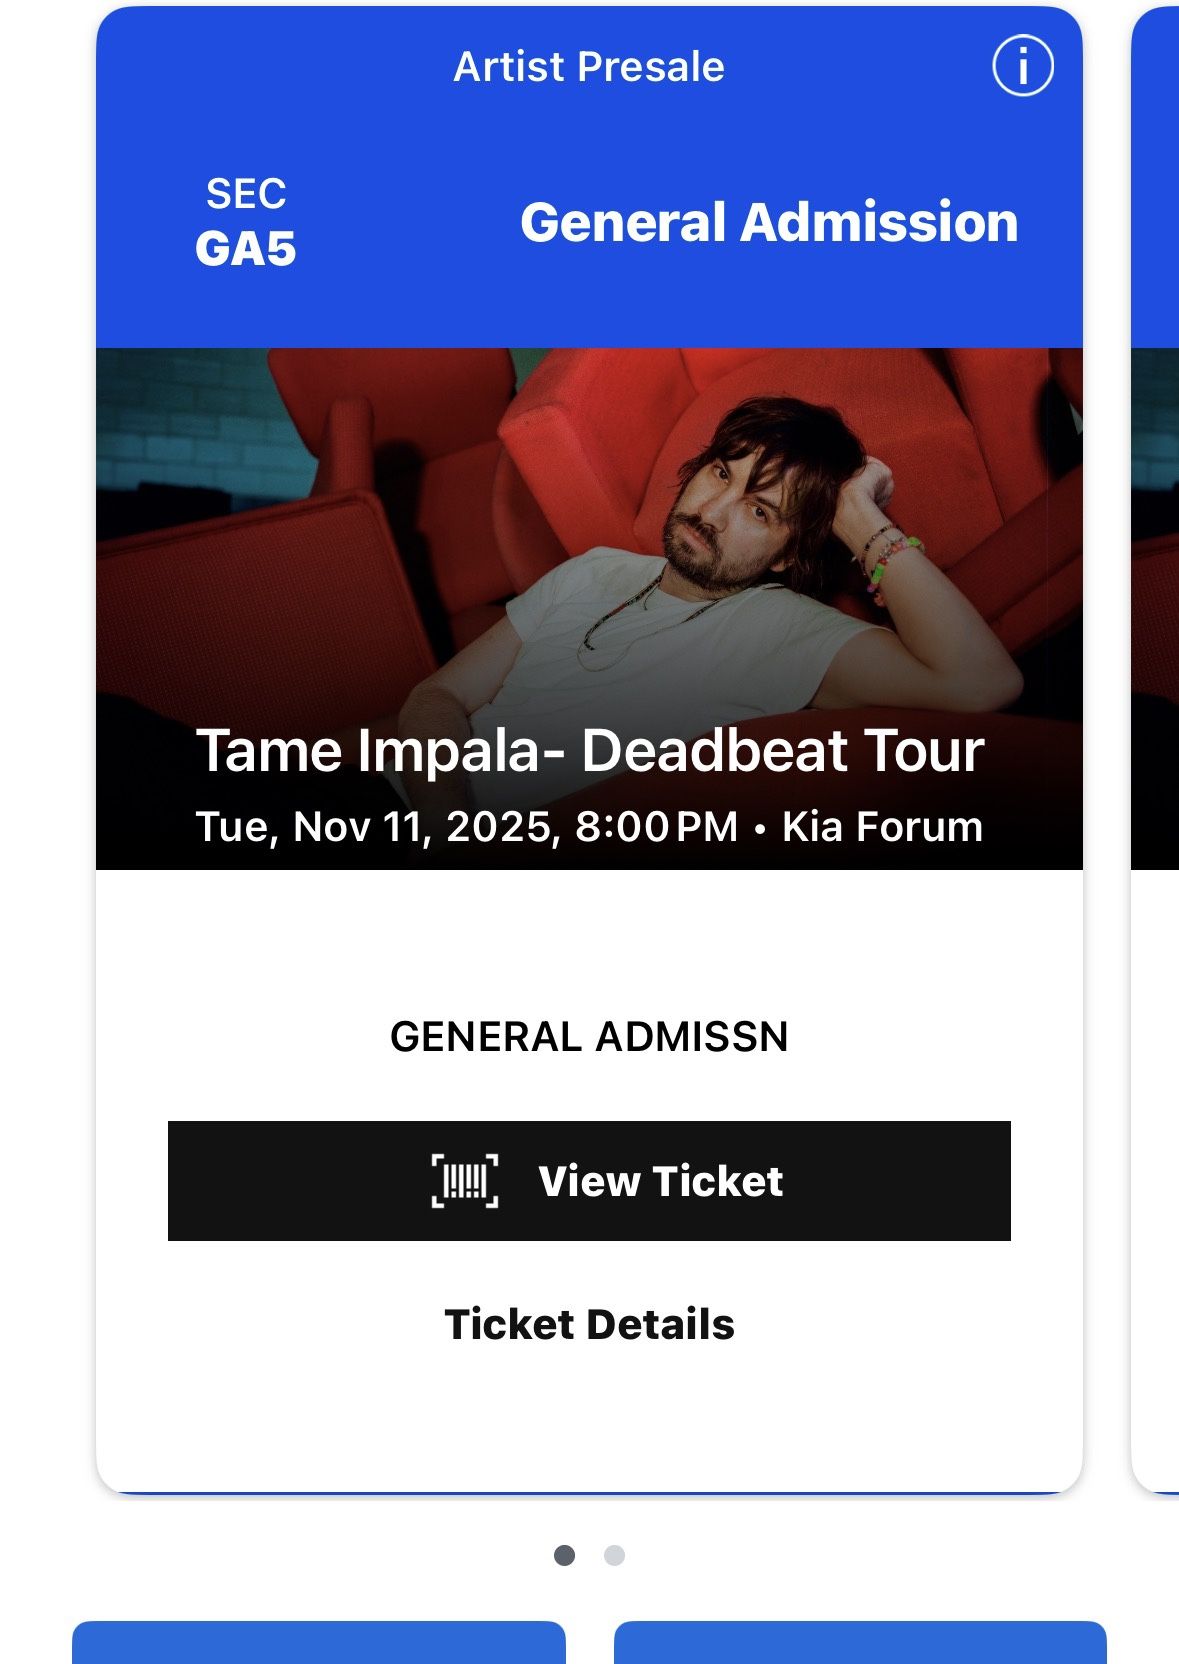Tap the bottom-right blue button
Screen dimensions: 1179x1664
860,1644
